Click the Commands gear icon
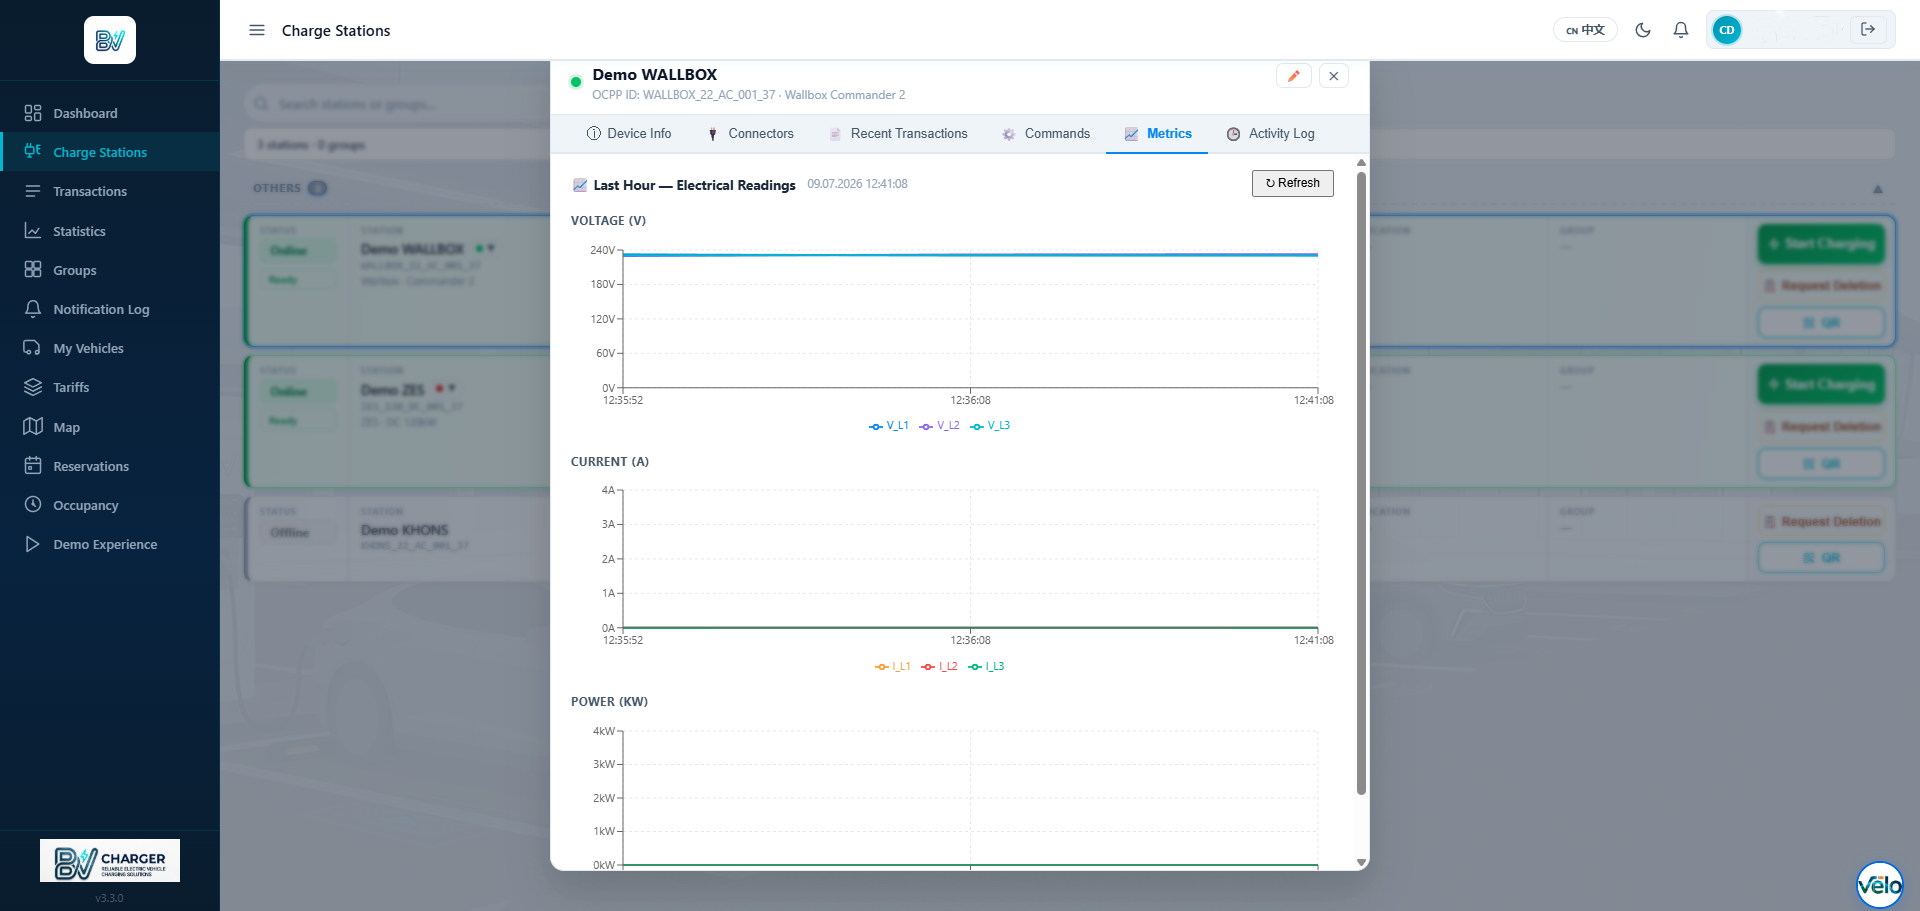 tap(1009, 134)
